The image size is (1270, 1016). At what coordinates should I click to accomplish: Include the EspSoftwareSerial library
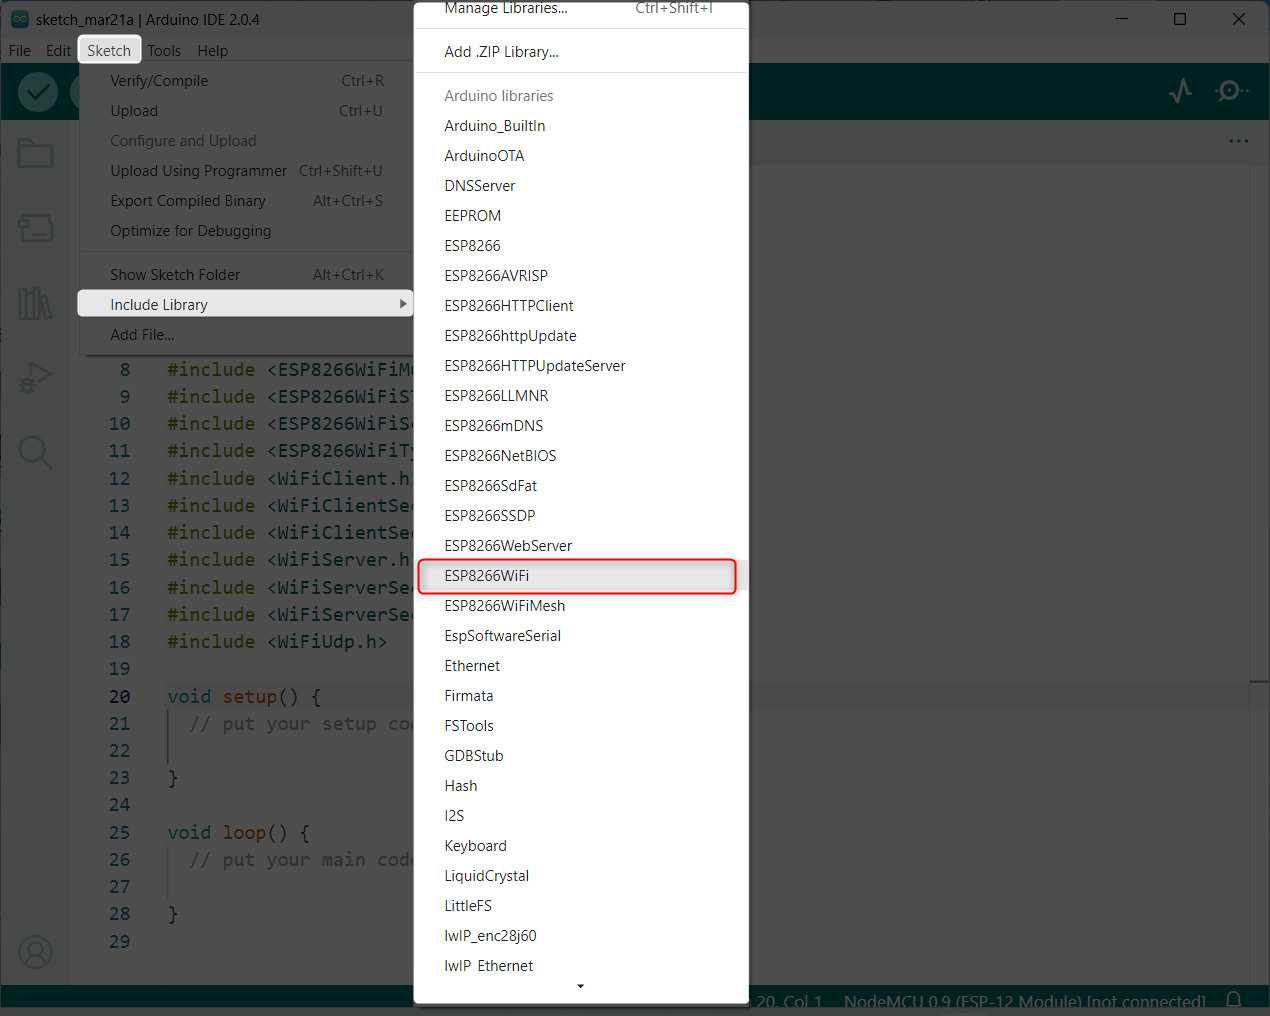click(581, 636)
